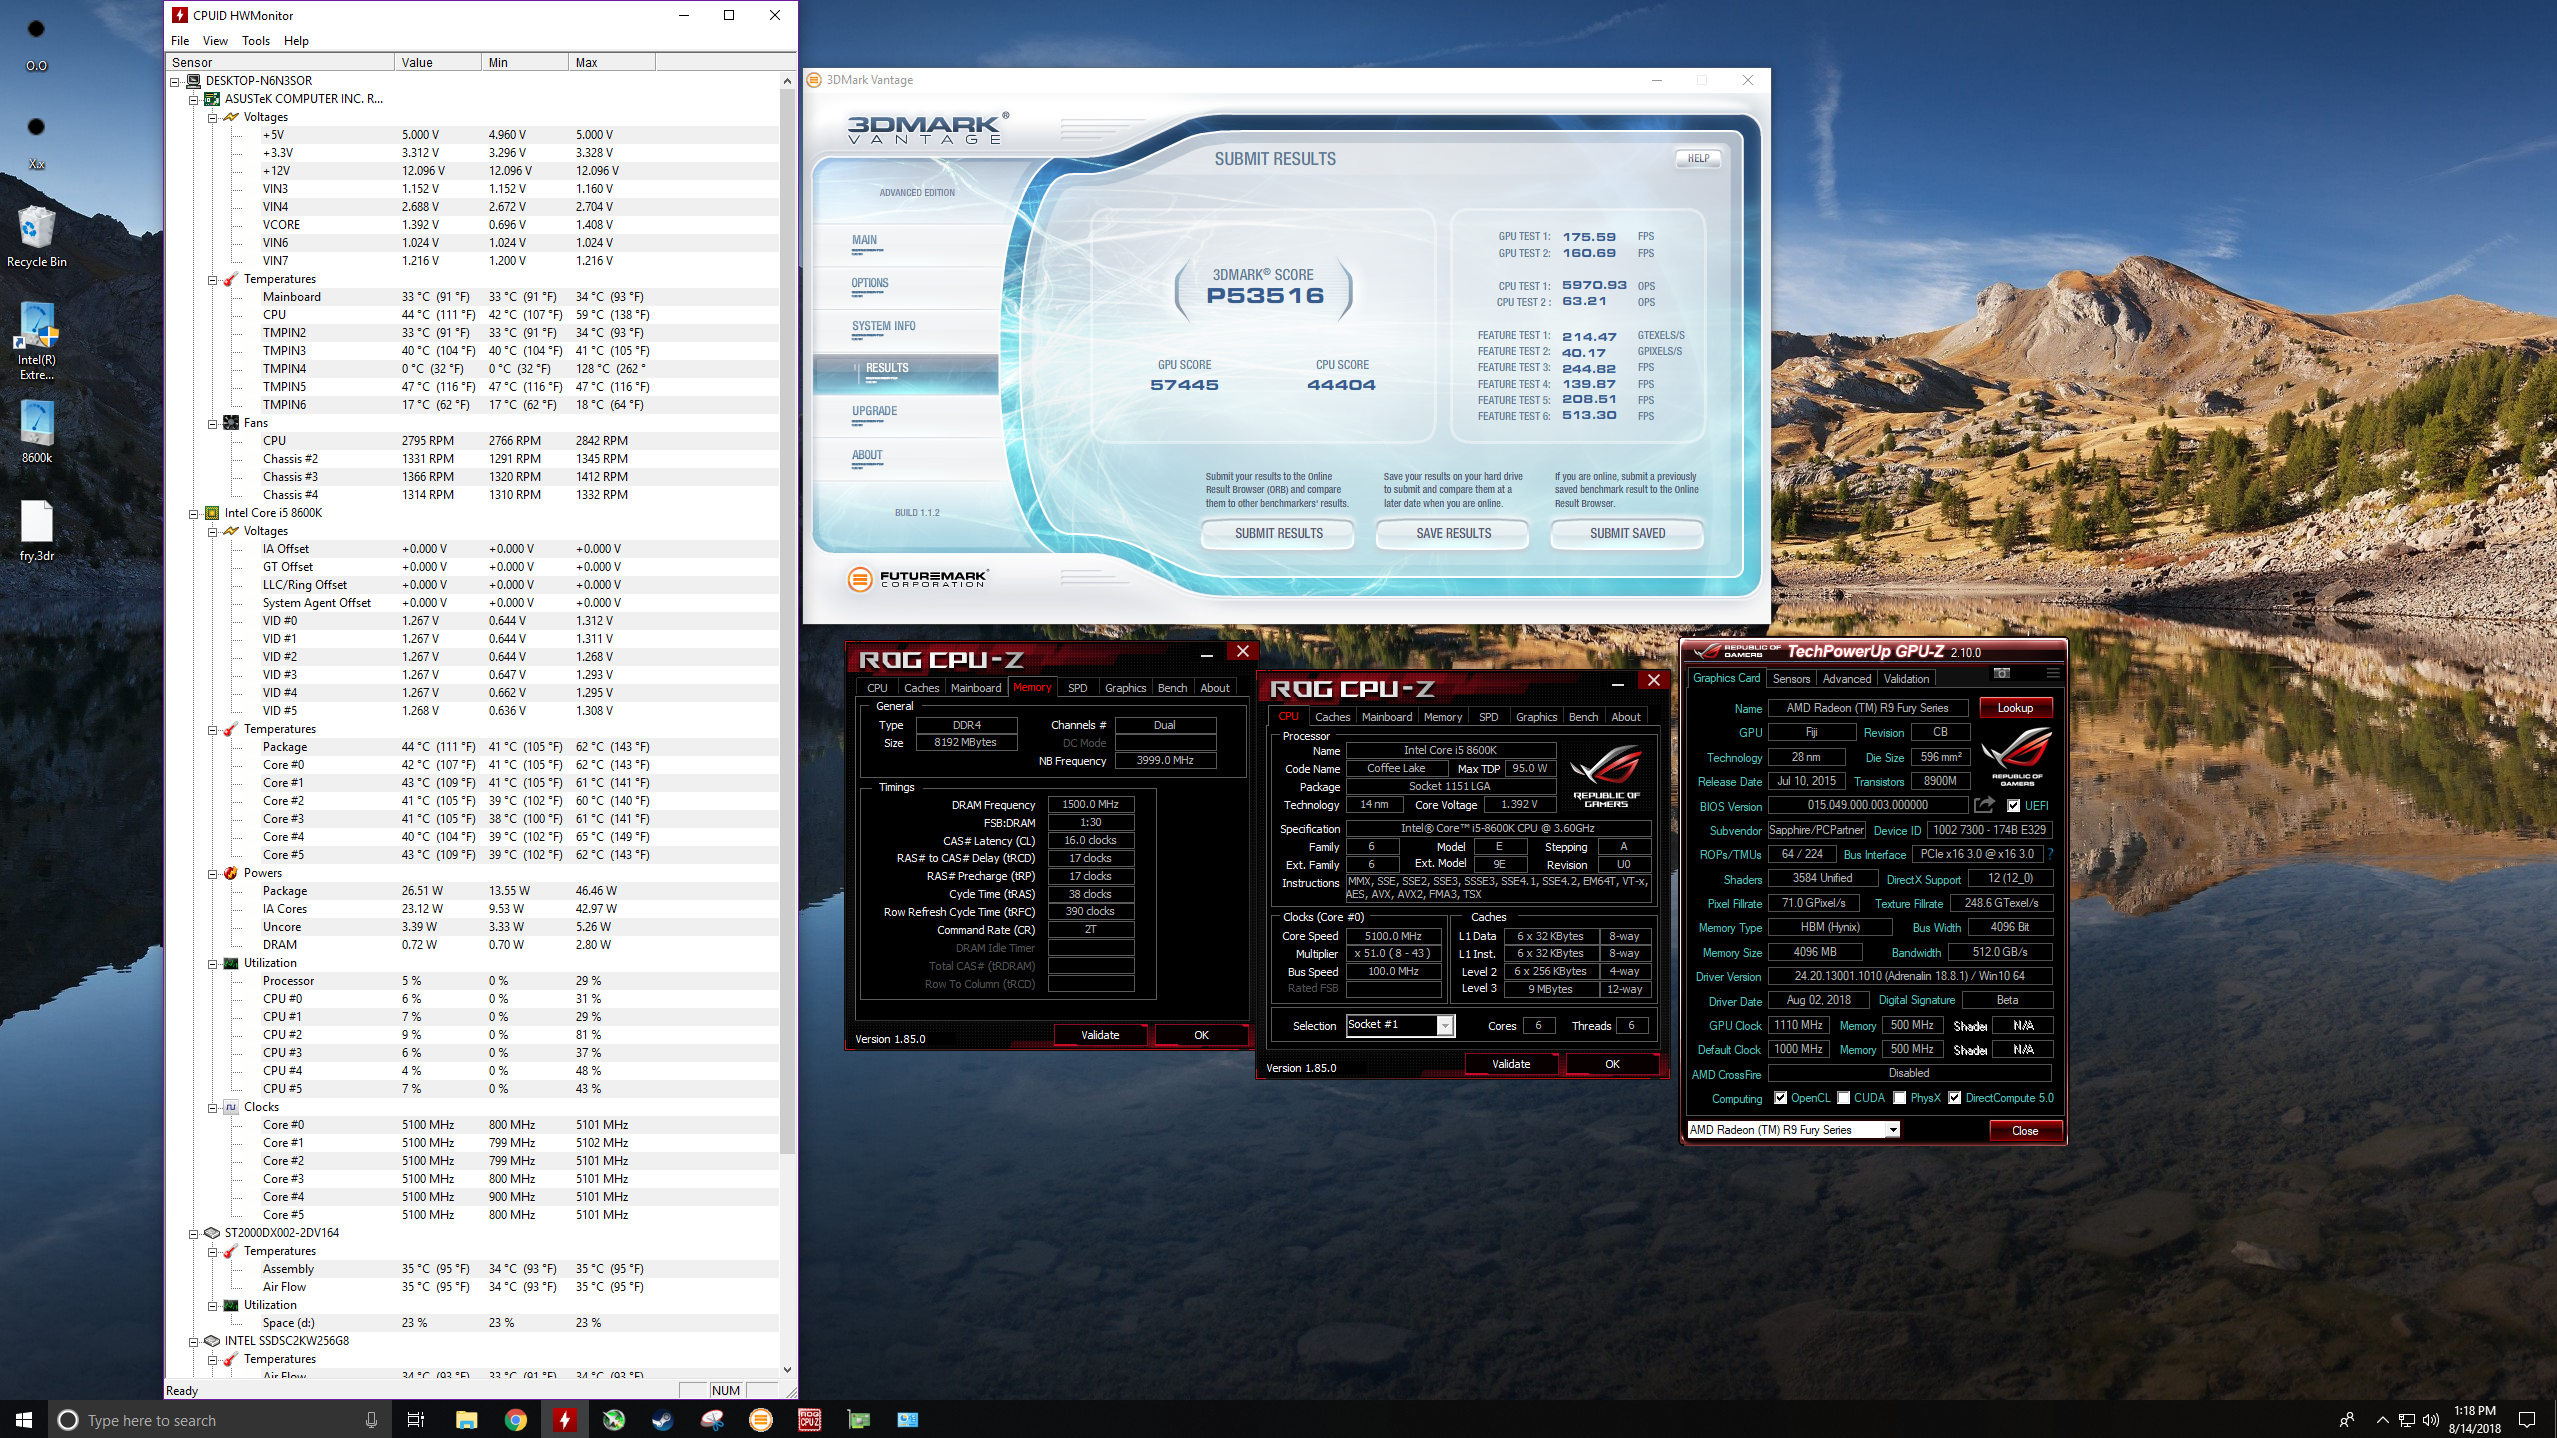Click the orange 3DMark Vantage taskbar icon
Viewport: 2557px width, 1438px height.
pos(761,1420)
